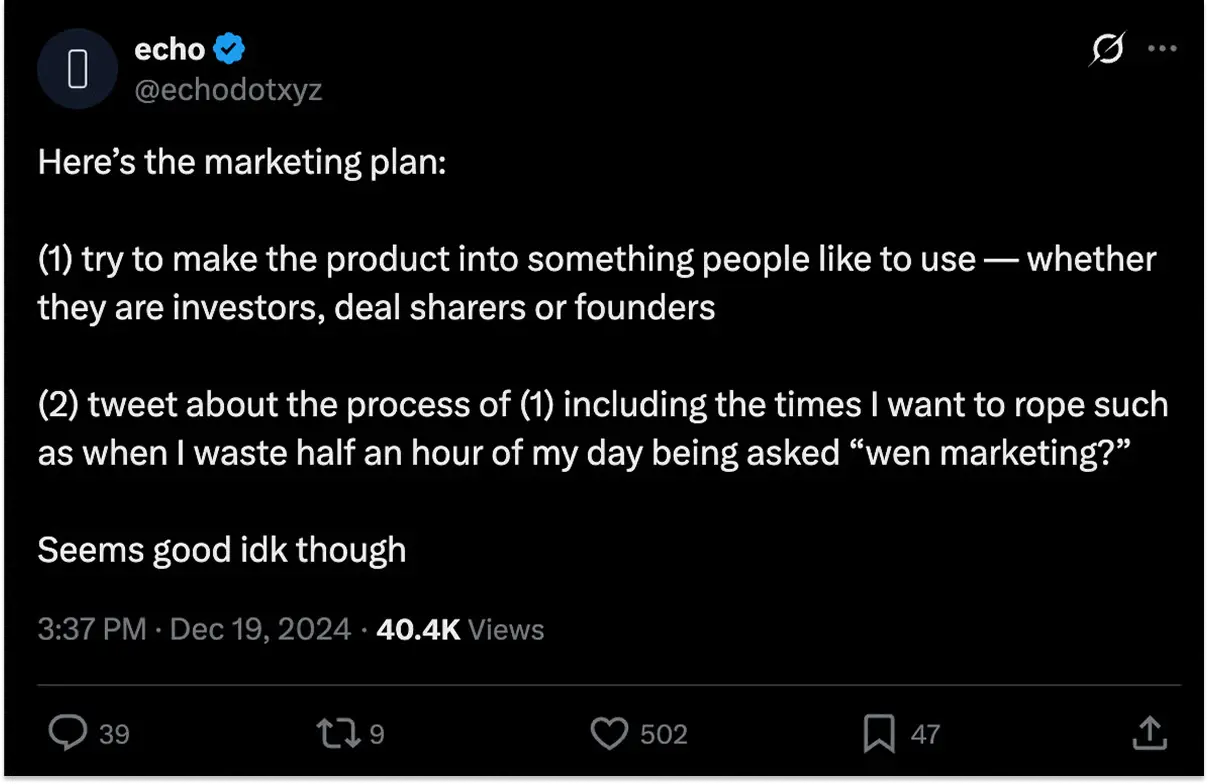
Task: Click the 3:37 PM · Dec 19, 2024 timestamp
Action: click(194, 629)
